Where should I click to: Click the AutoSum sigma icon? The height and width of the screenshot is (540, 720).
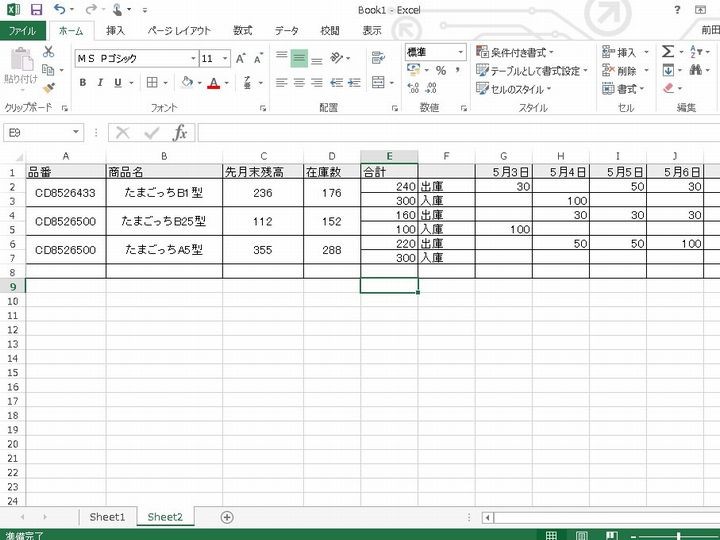pos(667,52)
